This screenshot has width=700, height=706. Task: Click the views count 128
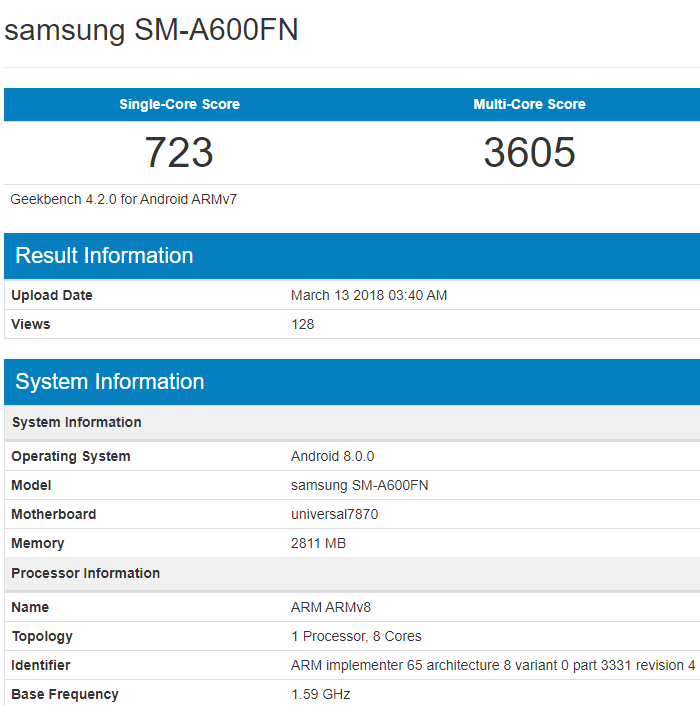pyautogui.click(x=303, y=324)
